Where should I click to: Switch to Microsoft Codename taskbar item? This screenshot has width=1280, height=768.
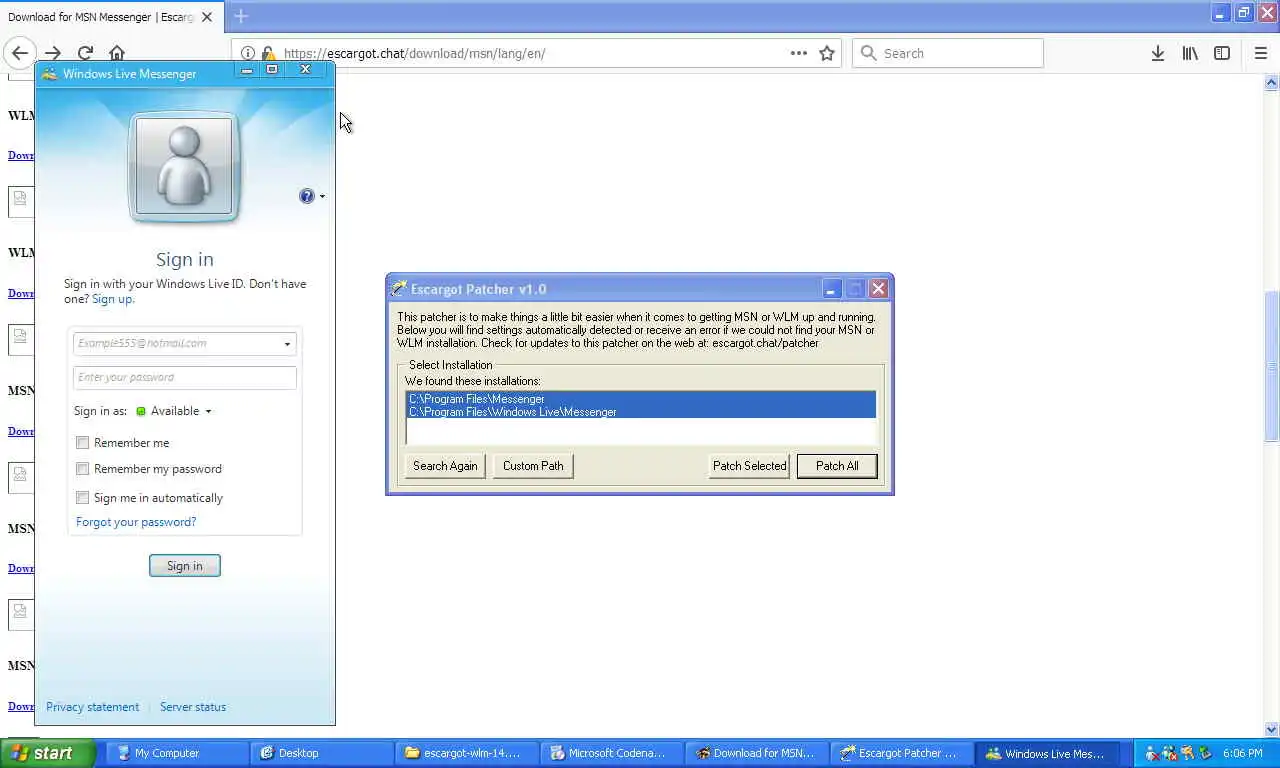click(611, 753)
